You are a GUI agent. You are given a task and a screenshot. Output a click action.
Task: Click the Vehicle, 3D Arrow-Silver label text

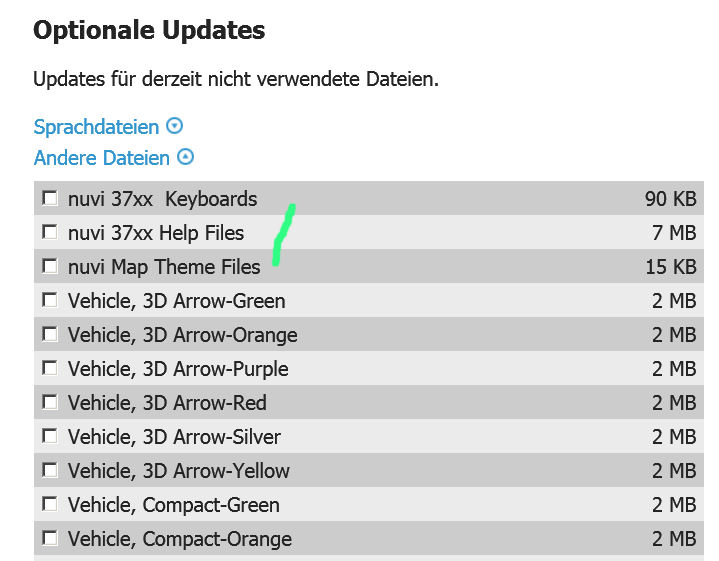[174, 437]
